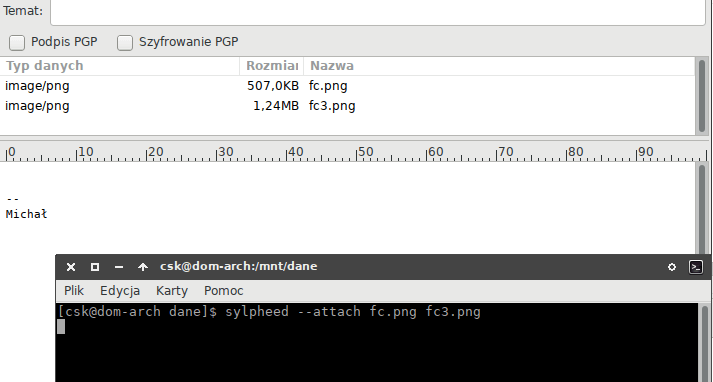
Task: Enable the Podpis PGP checkbox
Action: point(17,43)
